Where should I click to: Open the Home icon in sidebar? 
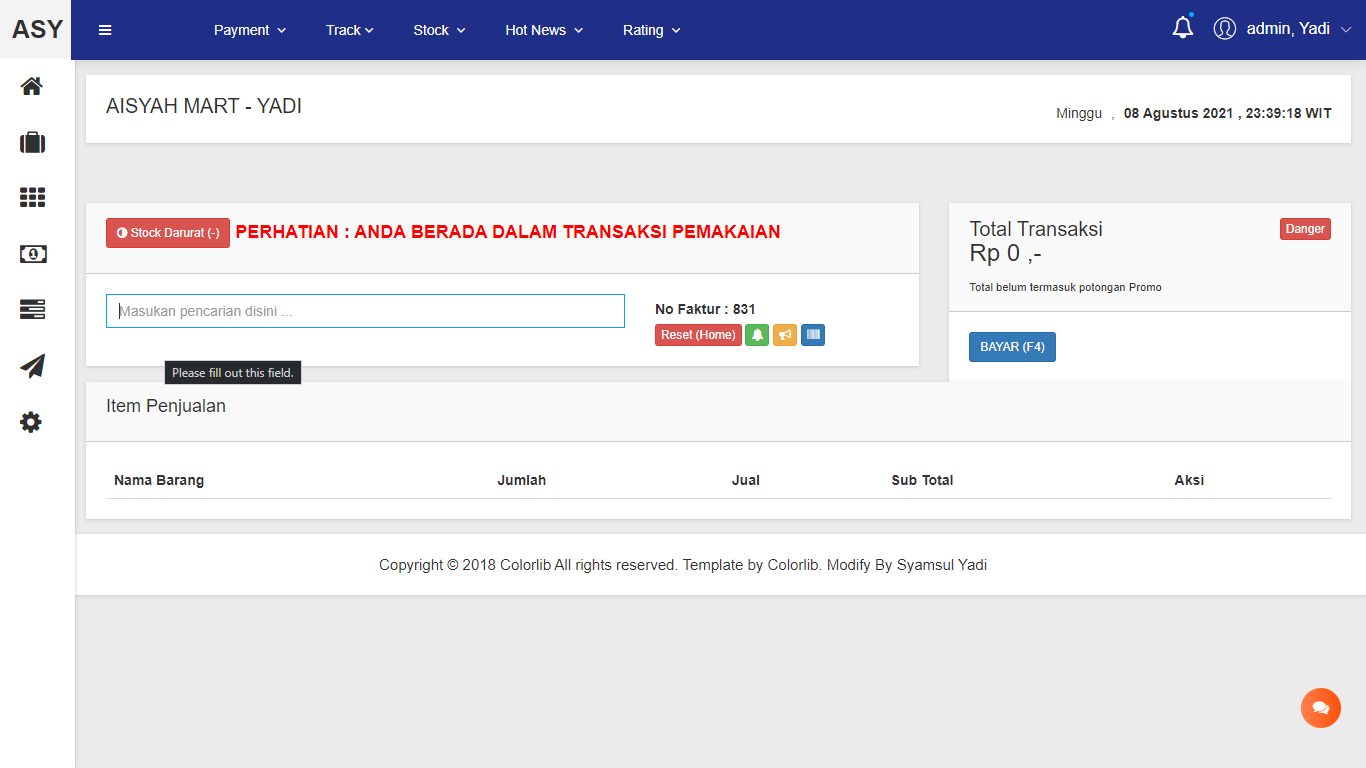32,86
